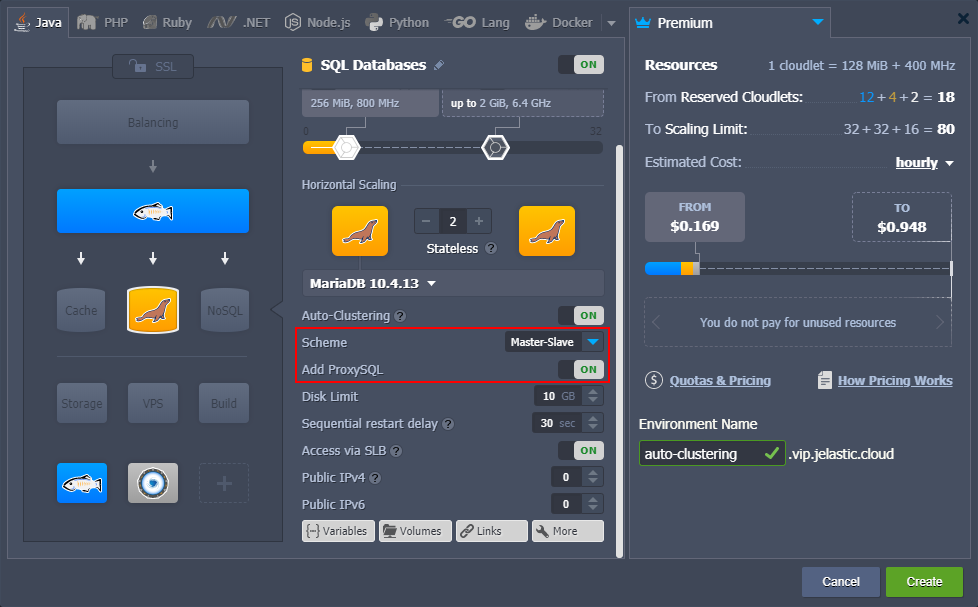Screen dimensions: 978x607
Task: Open the hourly cost period dropdown
Action: click(x=924, y=163)
